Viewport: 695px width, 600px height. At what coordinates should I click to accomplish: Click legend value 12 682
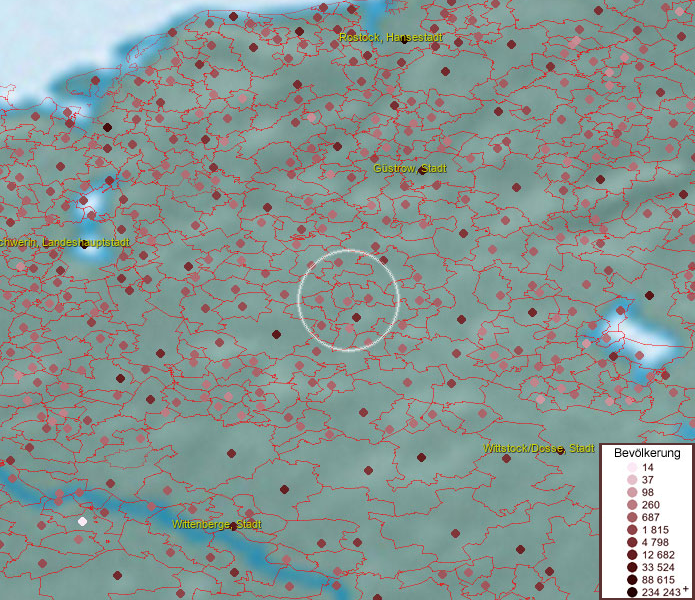[x=658, y=555]
